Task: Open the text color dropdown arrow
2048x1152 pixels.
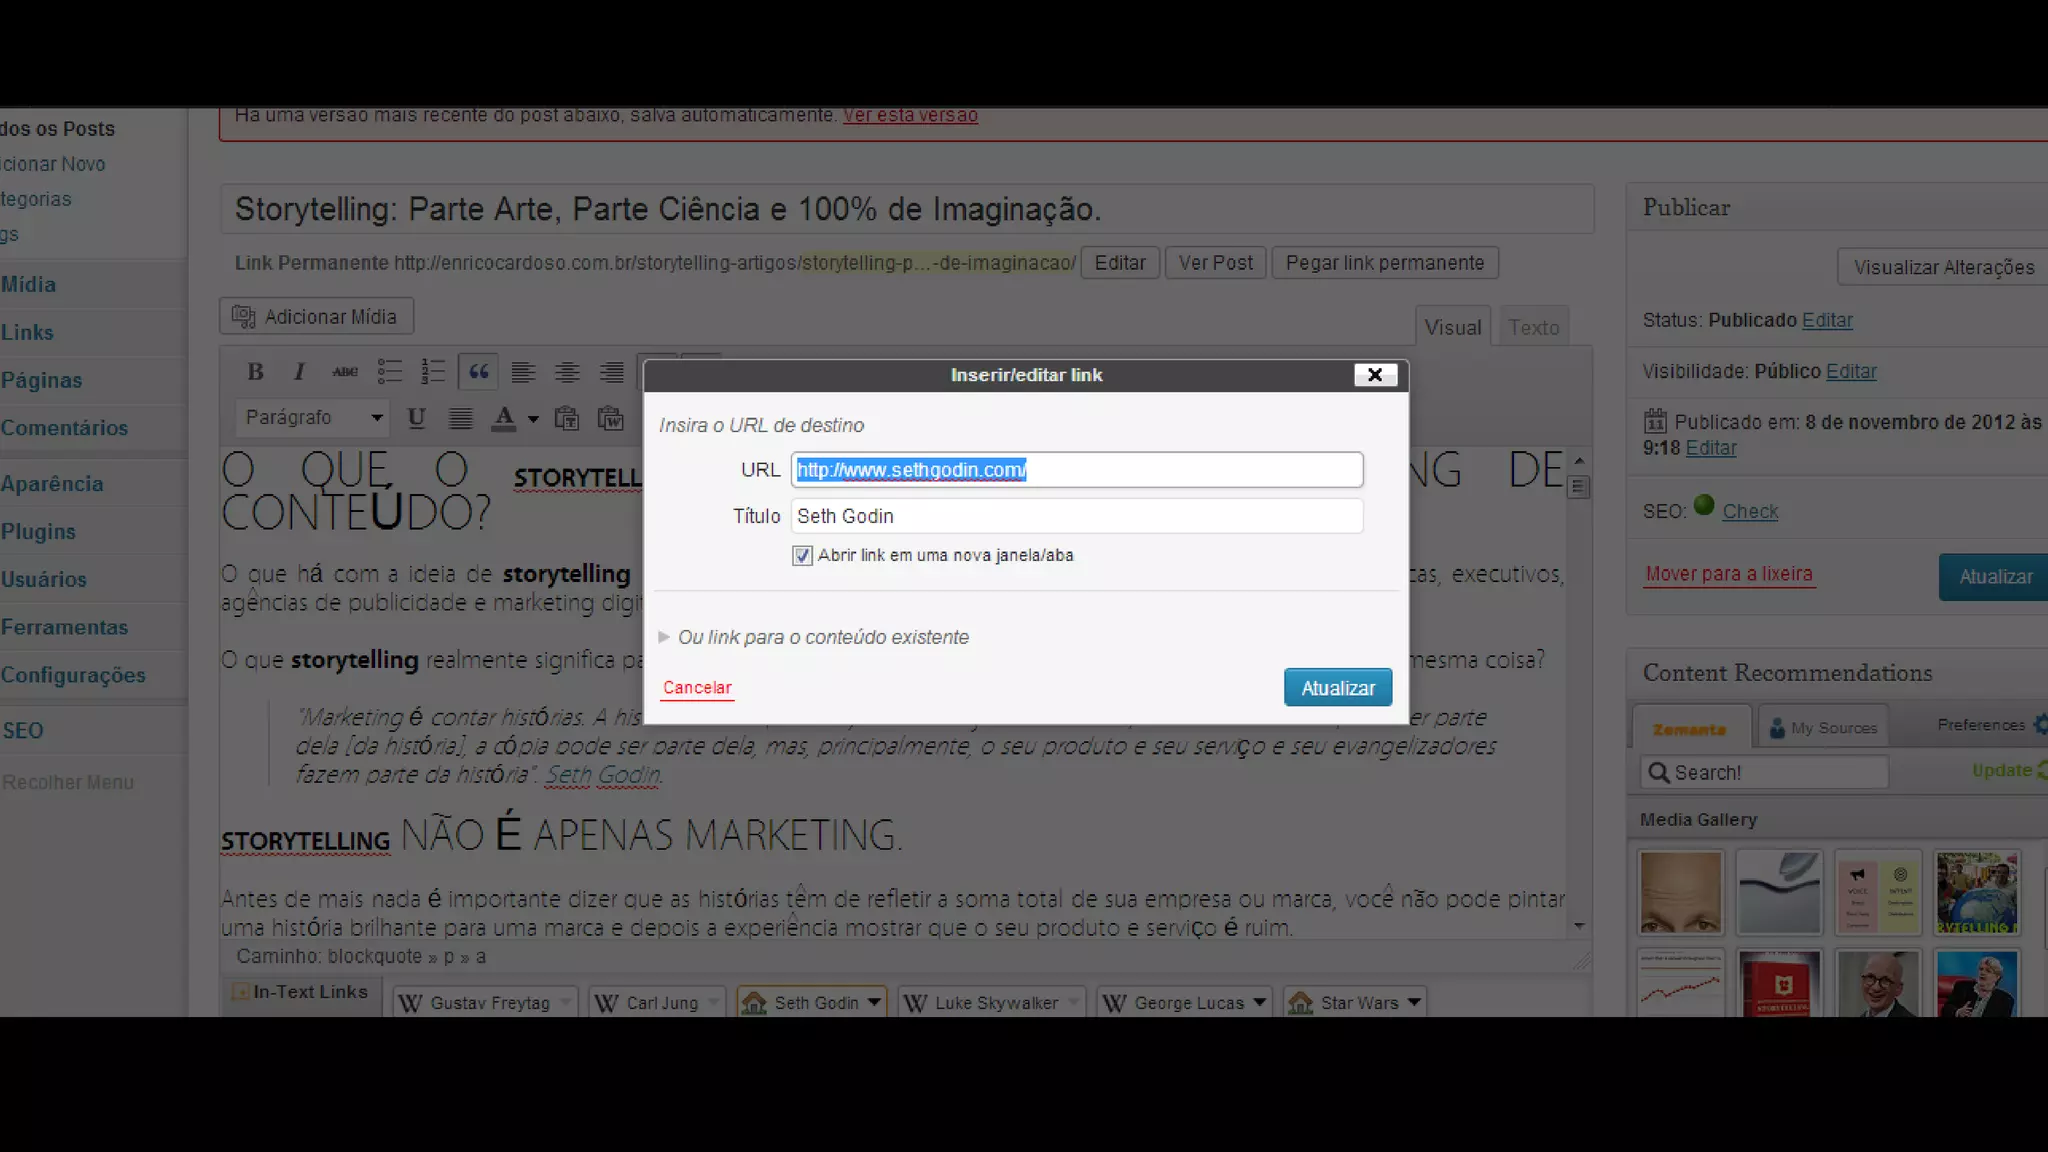Action: click(533, 419)
